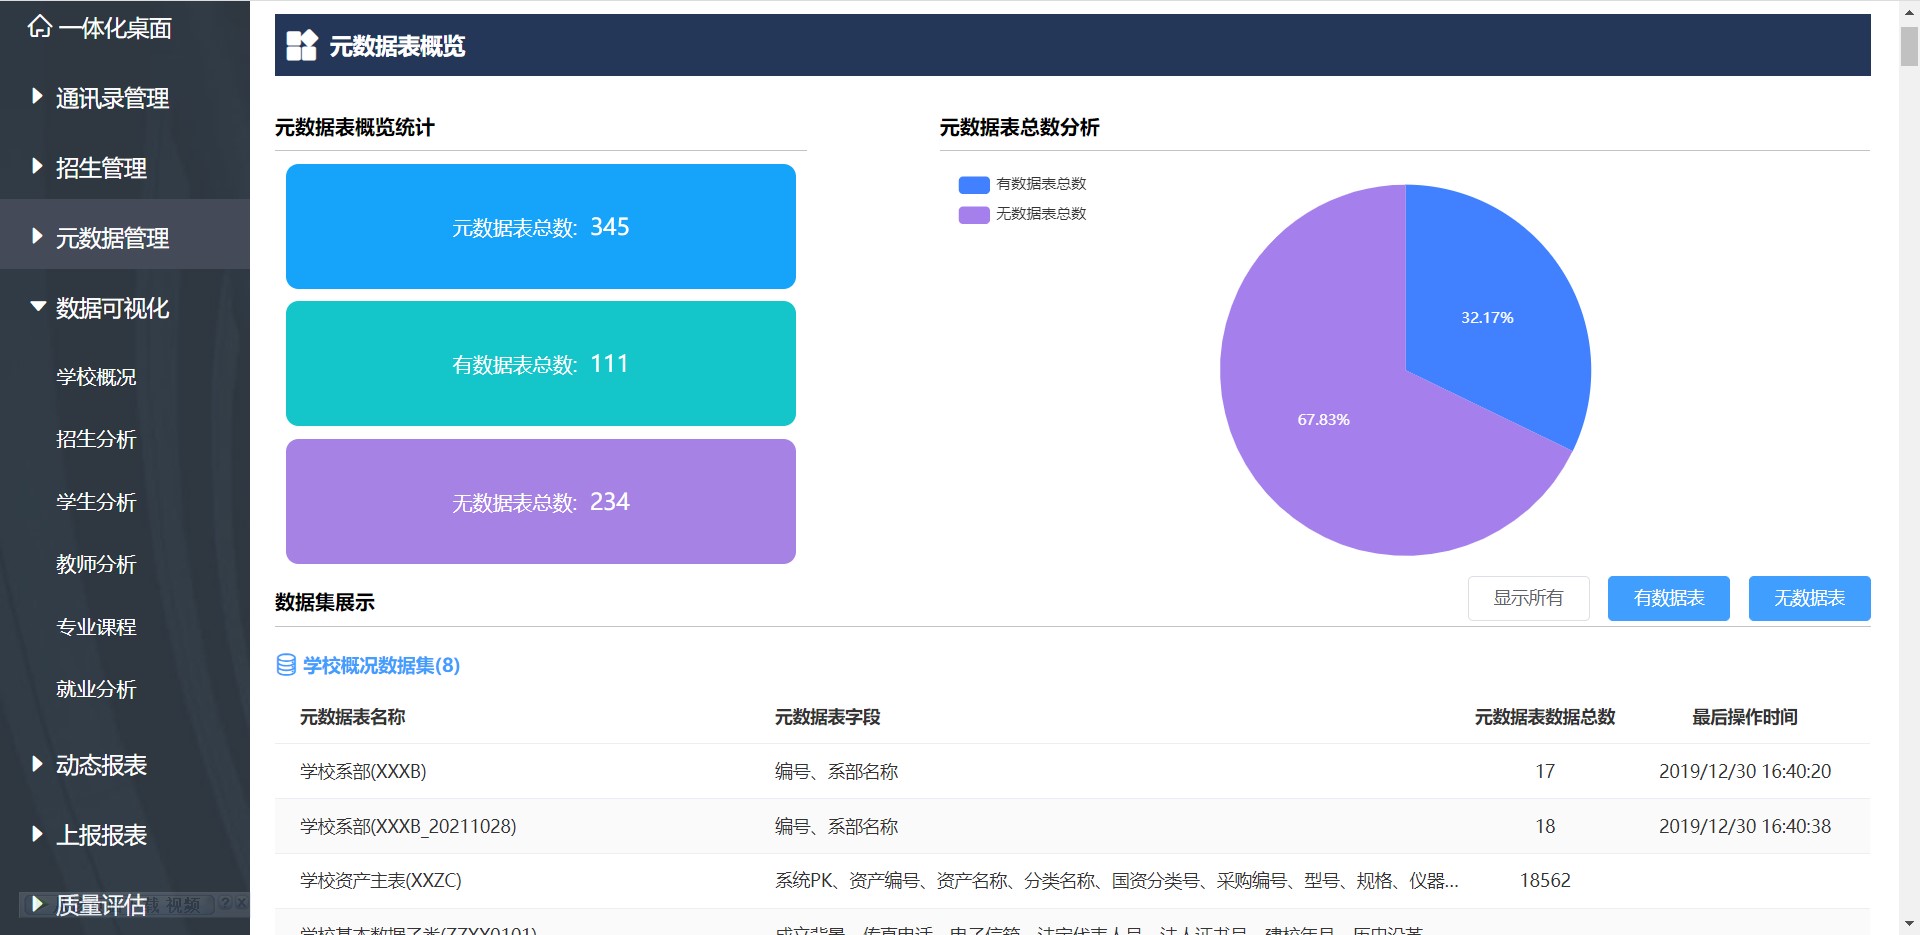The height and width of the screenshot is (935, 1920).
Task: Click the 元数据表概览 header grid icon
Action: tap(301, 45)
